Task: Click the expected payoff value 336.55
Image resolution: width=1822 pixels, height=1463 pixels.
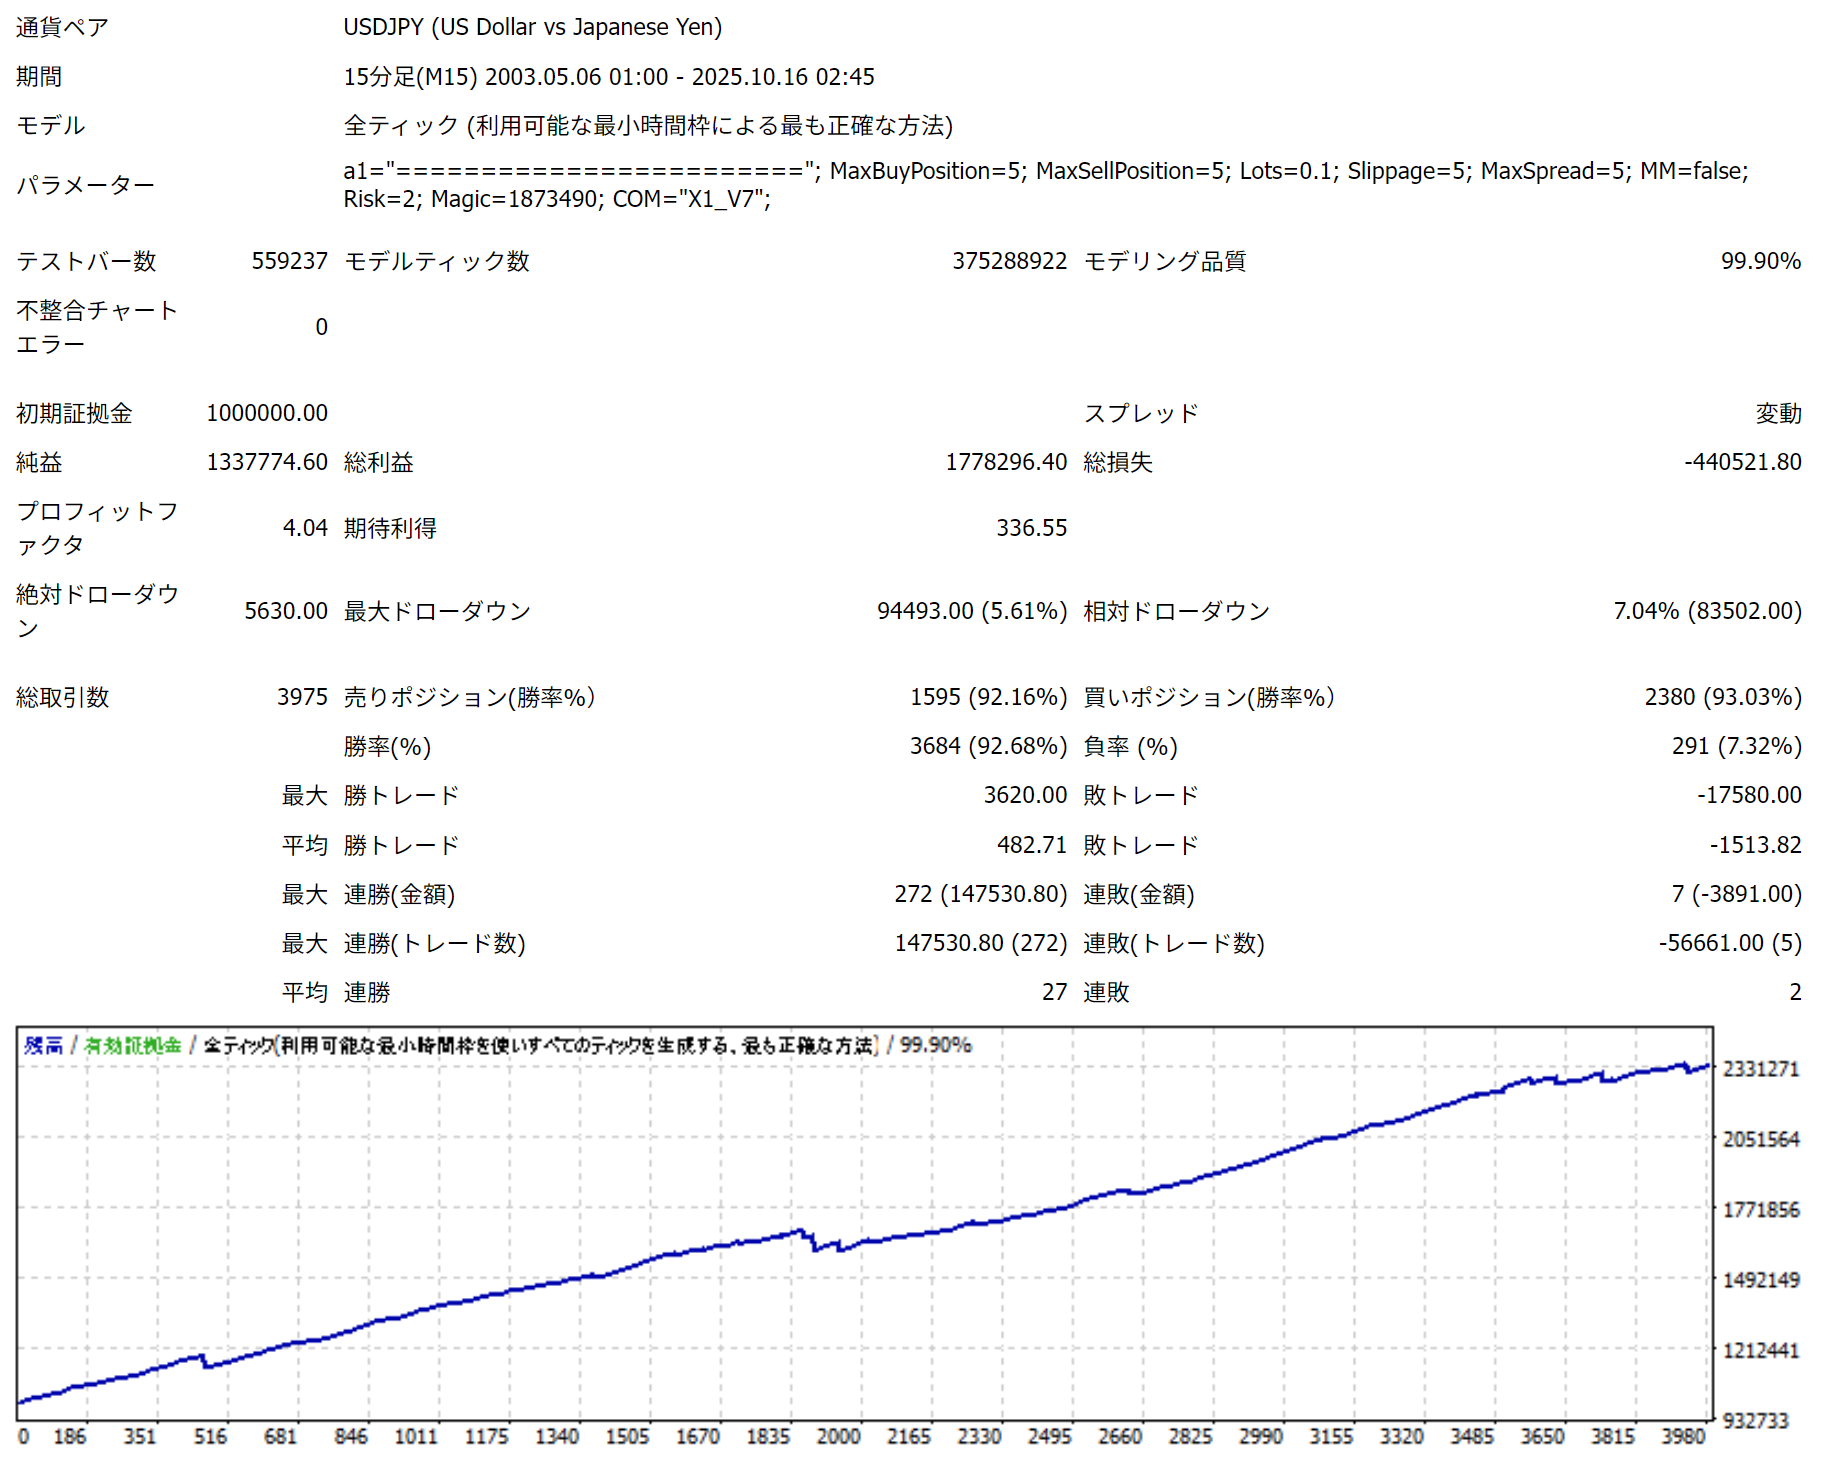Action: click(x=1031, y=528)
